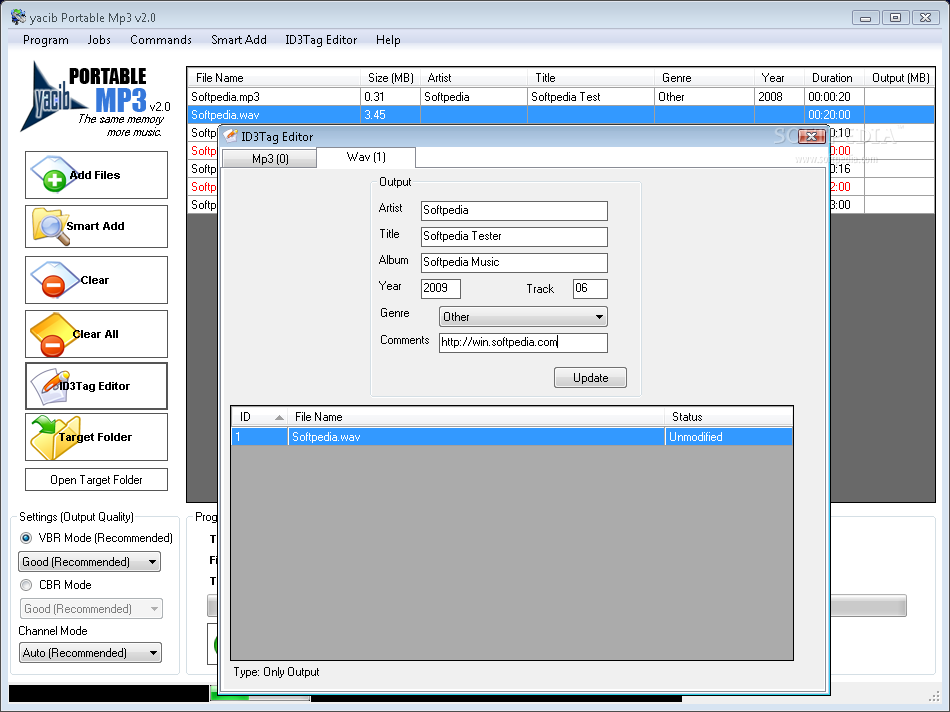Select Softpedia.mp3 row in file list

point(560,97)
